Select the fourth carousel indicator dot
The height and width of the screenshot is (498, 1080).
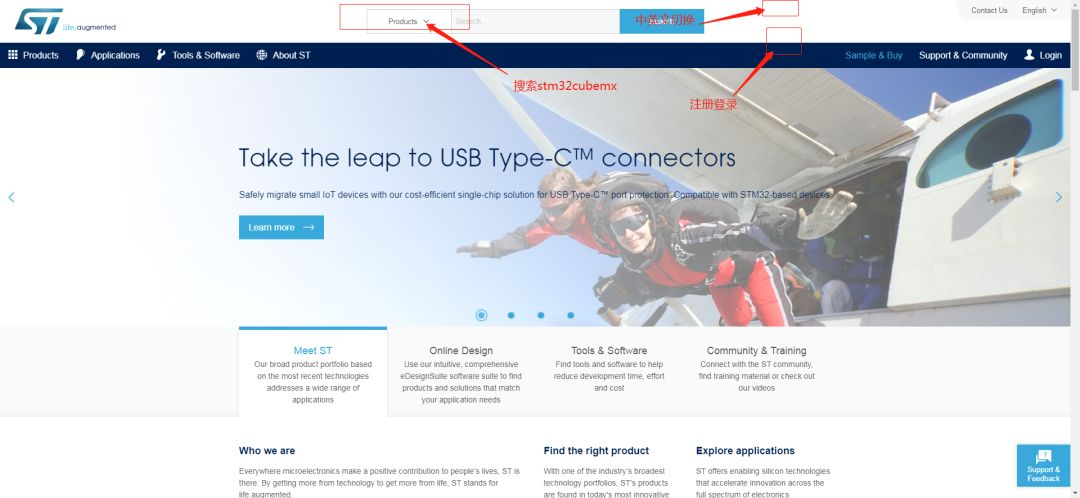click(571, 315)
